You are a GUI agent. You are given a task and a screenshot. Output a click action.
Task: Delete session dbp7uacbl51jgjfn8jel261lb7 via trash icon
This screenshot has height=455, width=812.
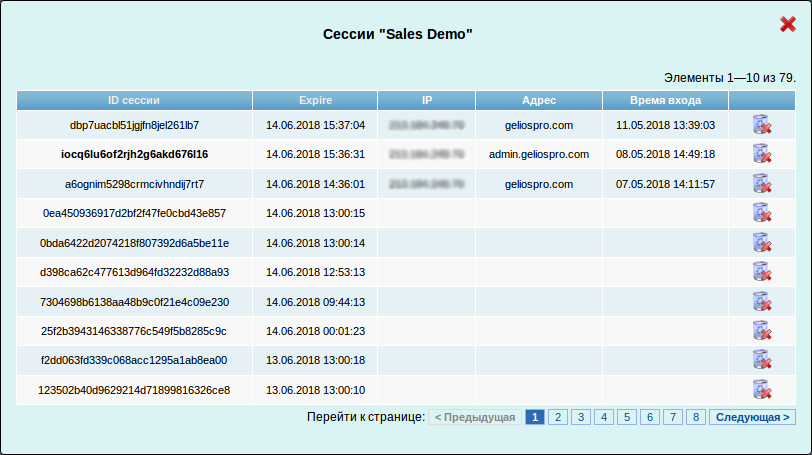pos(761,125)
